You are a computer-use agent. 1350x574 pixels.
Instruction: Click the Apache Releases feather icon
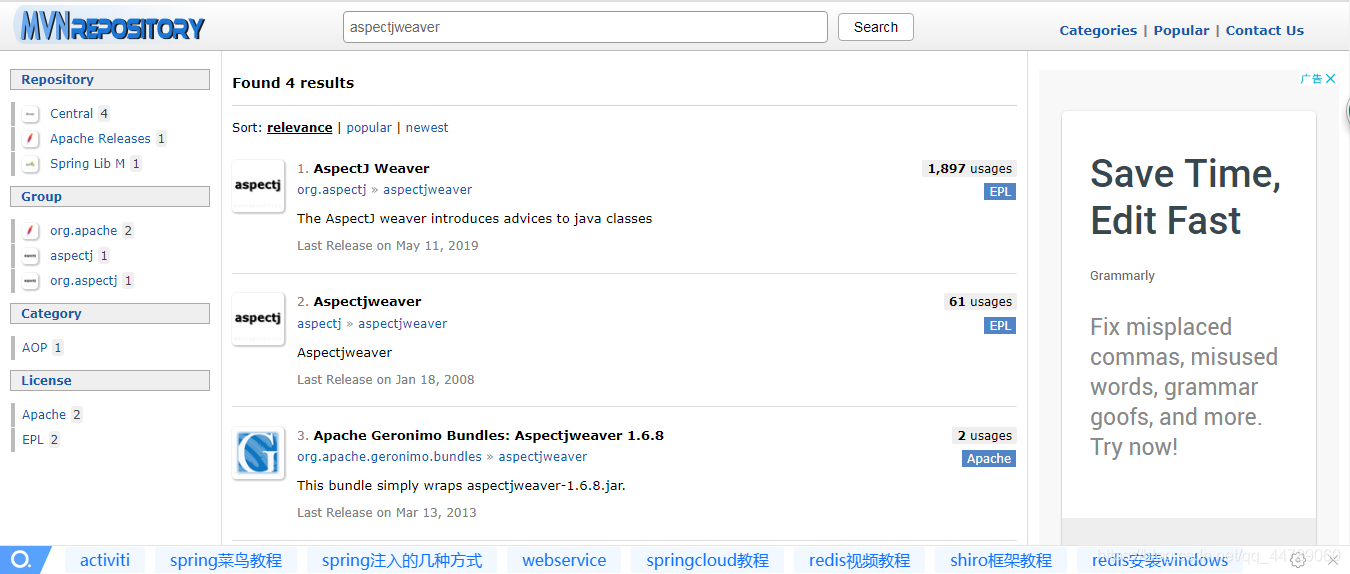click(x=31, y=139)
